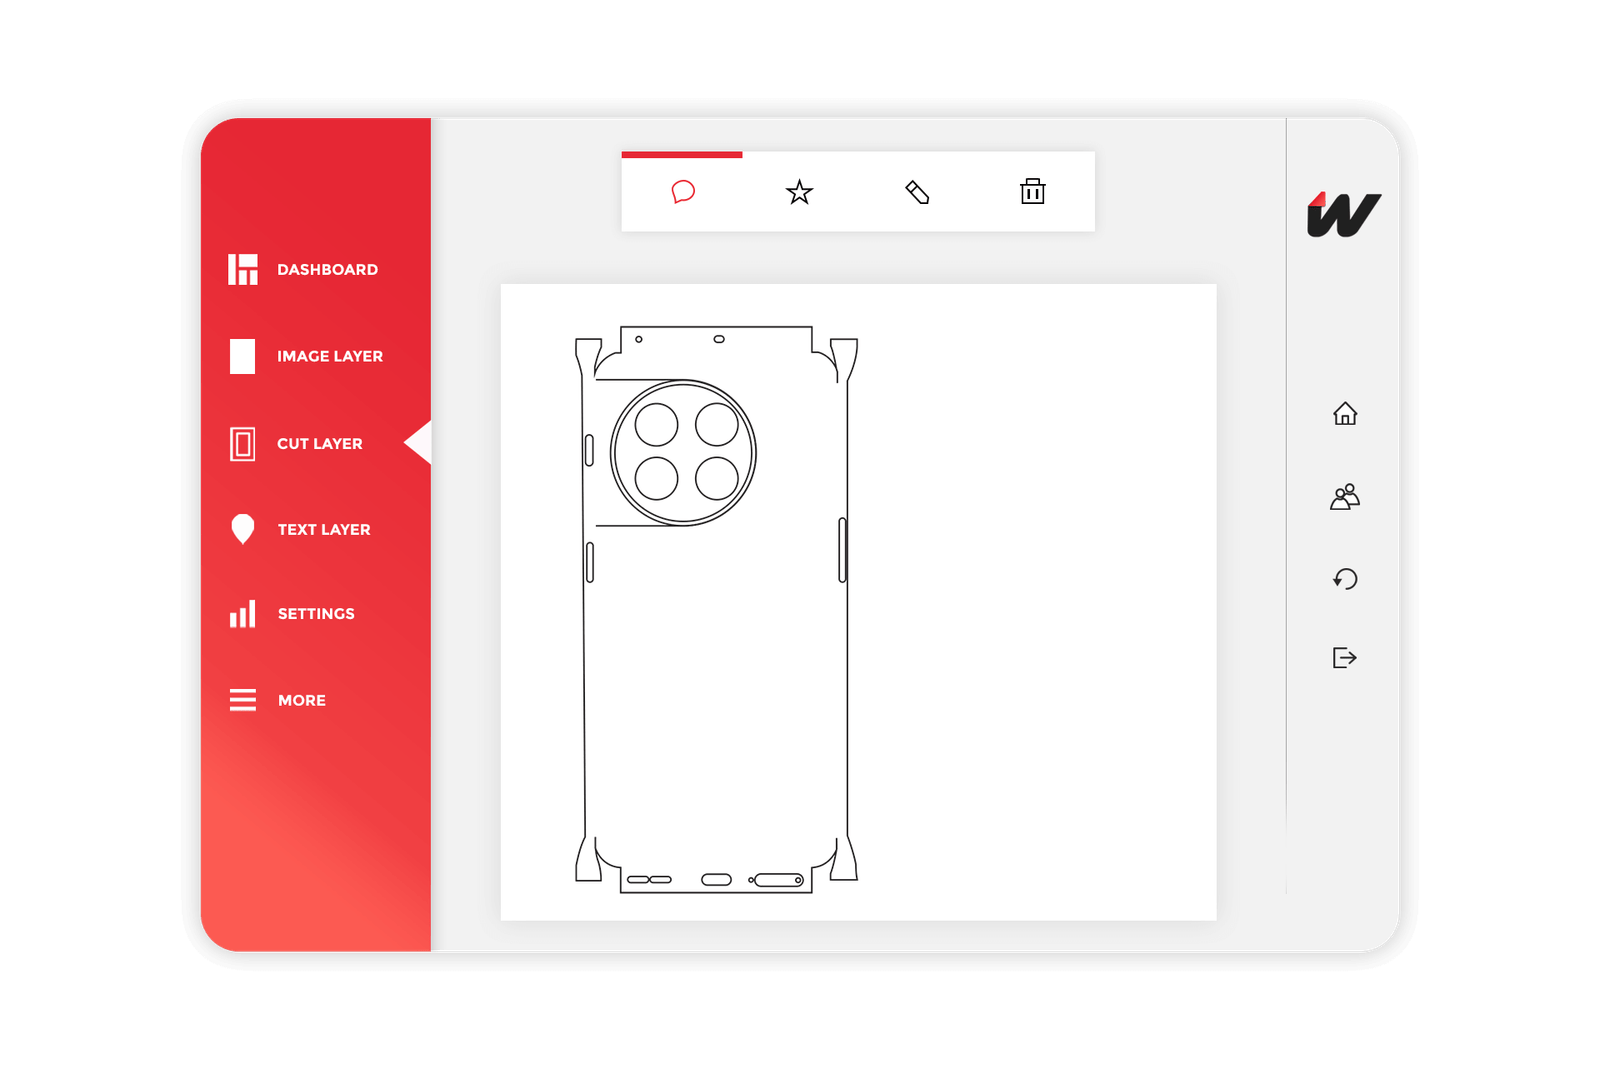
Task: Select the eraser tool in the toolbar
Action: pos(918,191)
